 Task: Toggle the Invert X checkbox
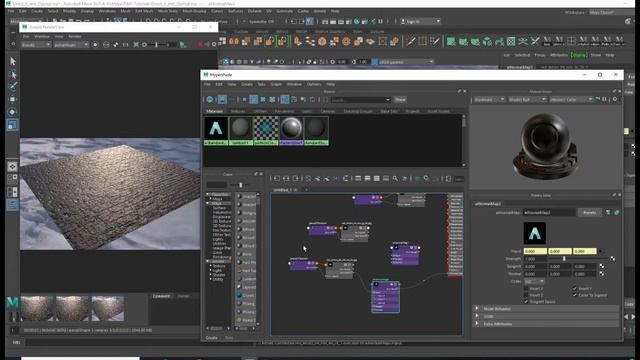click(526, 289)
